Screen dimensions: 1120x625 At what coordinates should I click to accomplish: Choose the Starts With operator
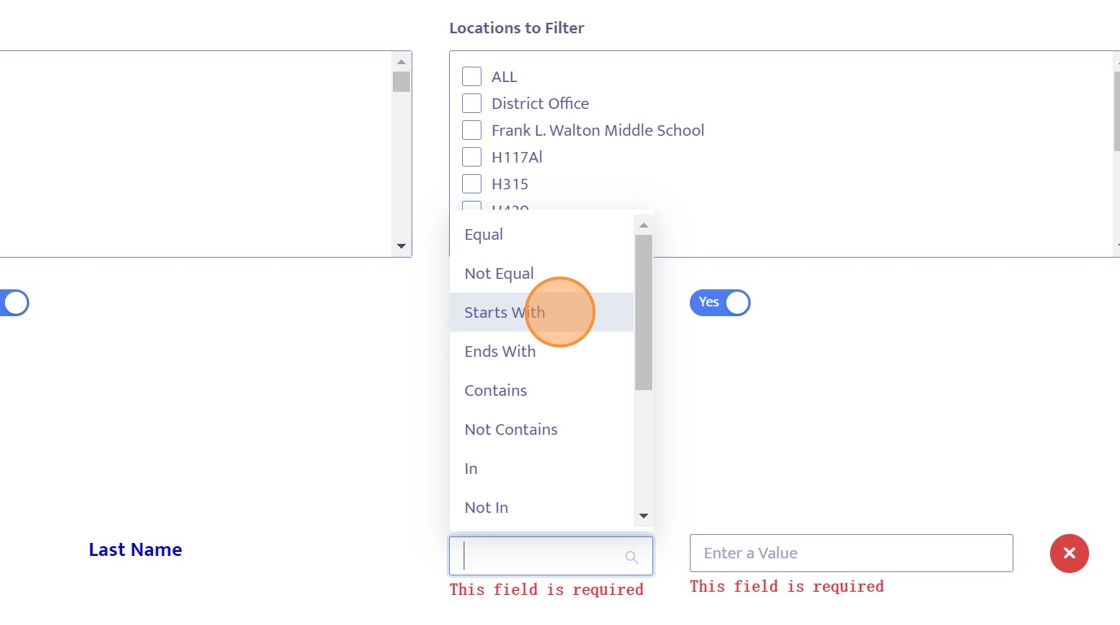[505, 312]
